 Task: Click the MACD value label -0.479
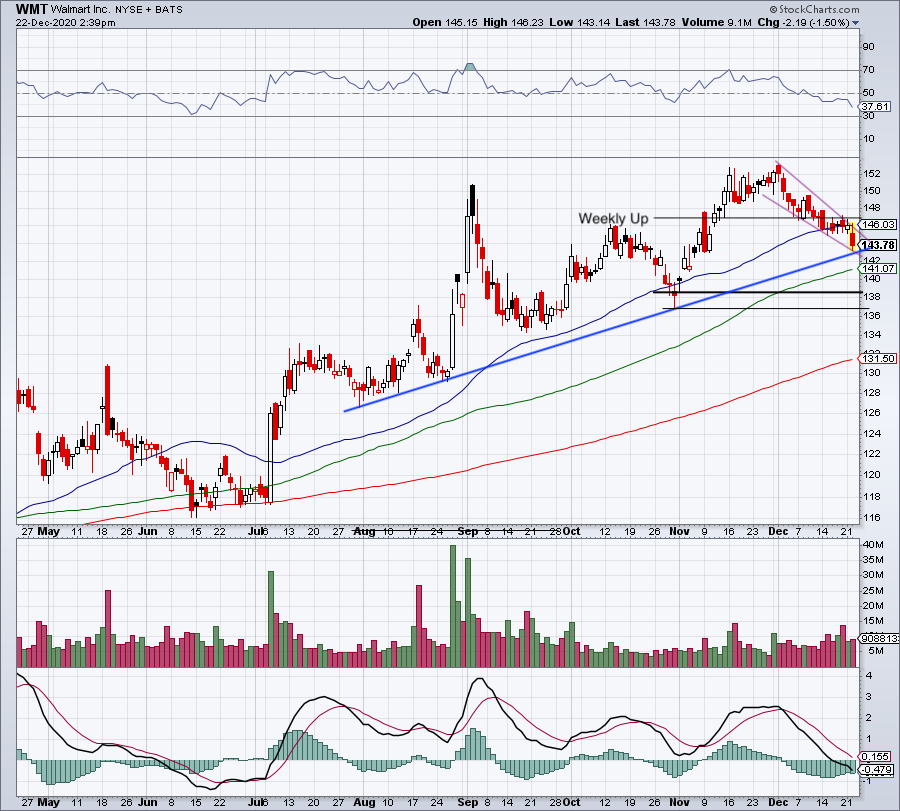pos(876,770)
